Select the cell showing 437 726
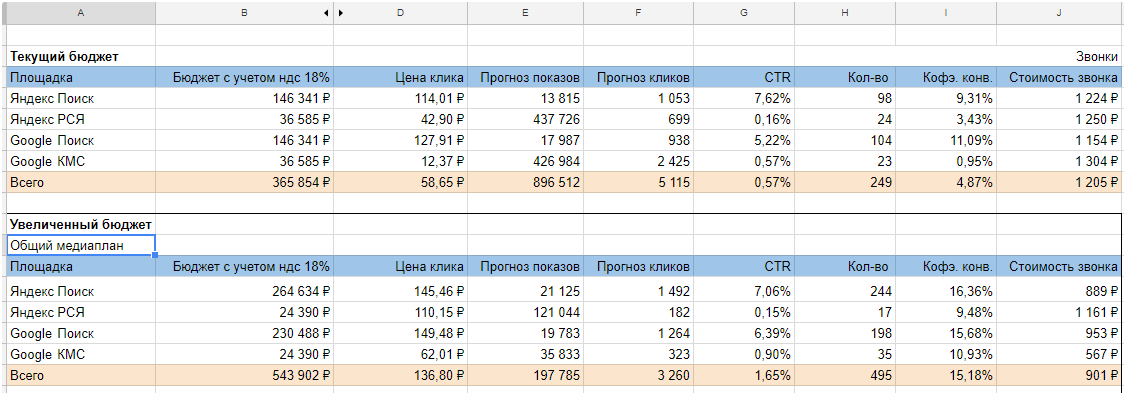1124x393 pixels. tap(525, 119)
